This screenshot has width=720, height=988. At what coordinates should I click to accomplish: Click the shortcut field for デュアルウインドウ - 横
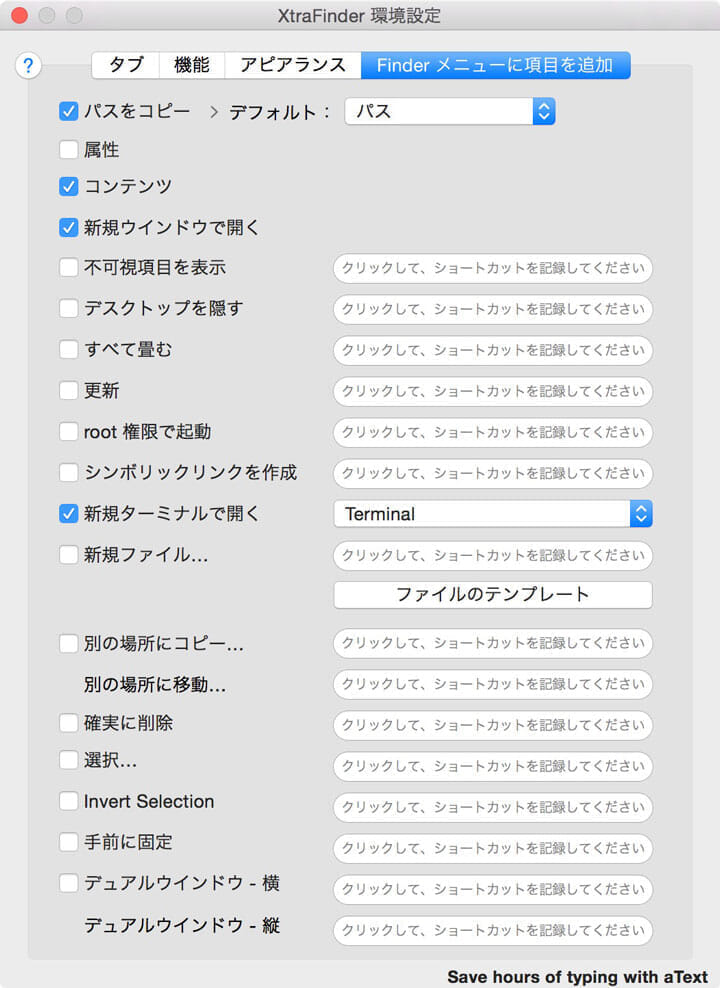[492, 889]
